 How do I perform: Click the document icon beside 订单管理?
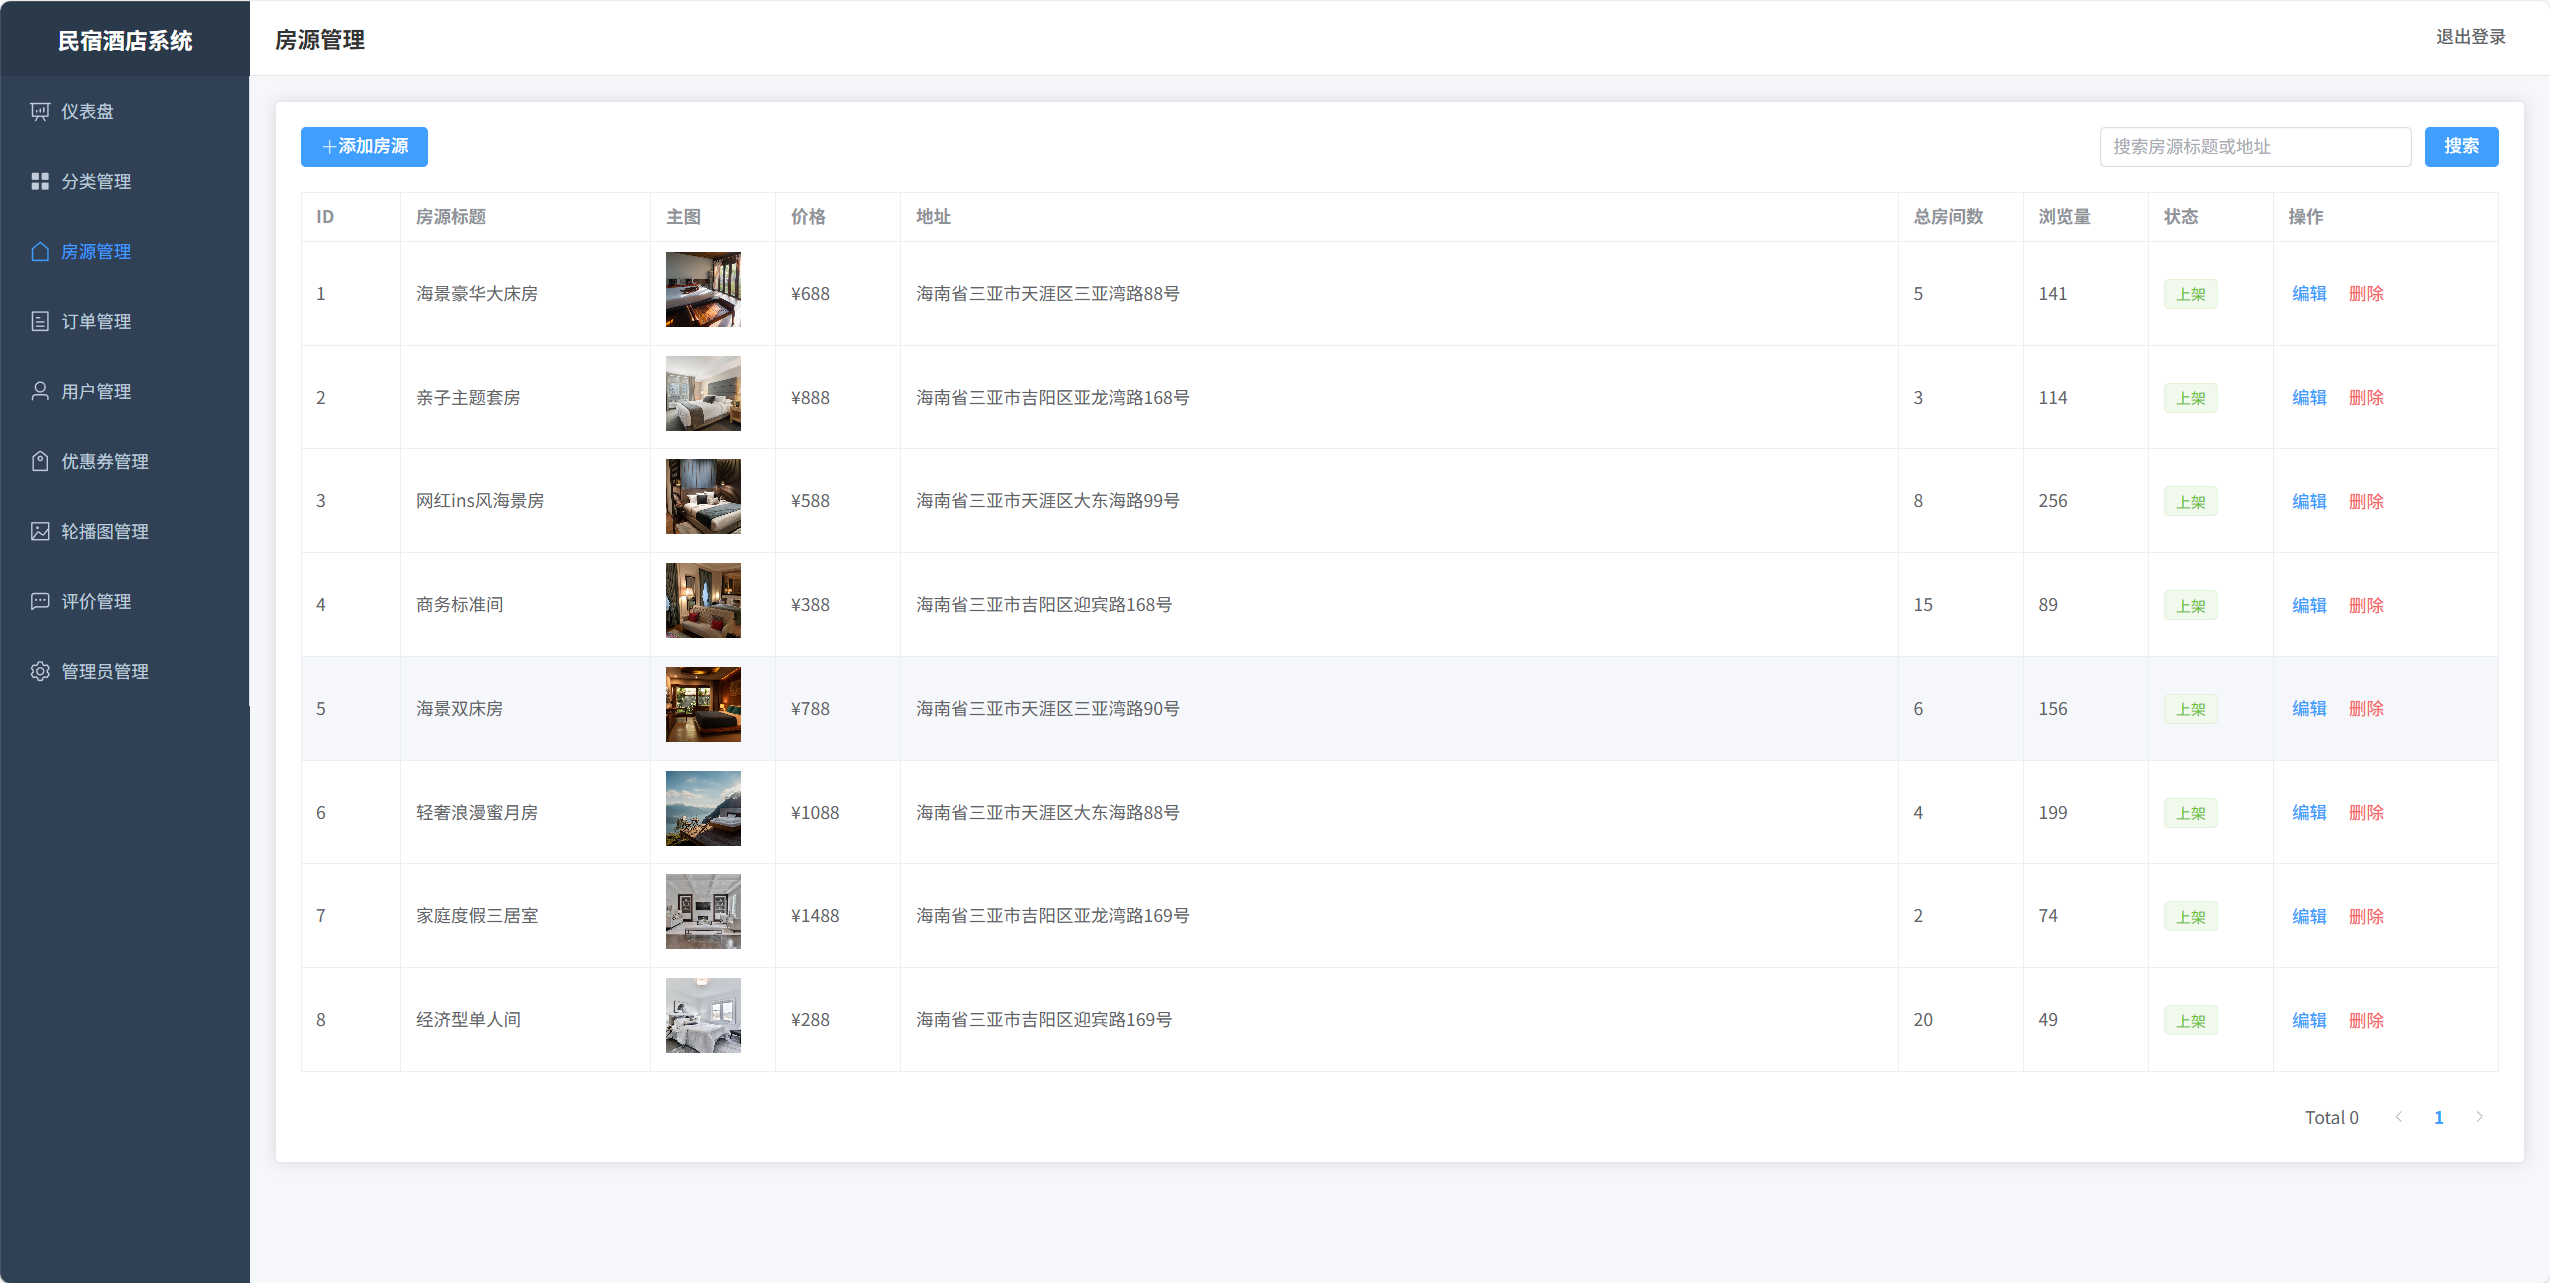pyautogui.click(x=40, y=321)
